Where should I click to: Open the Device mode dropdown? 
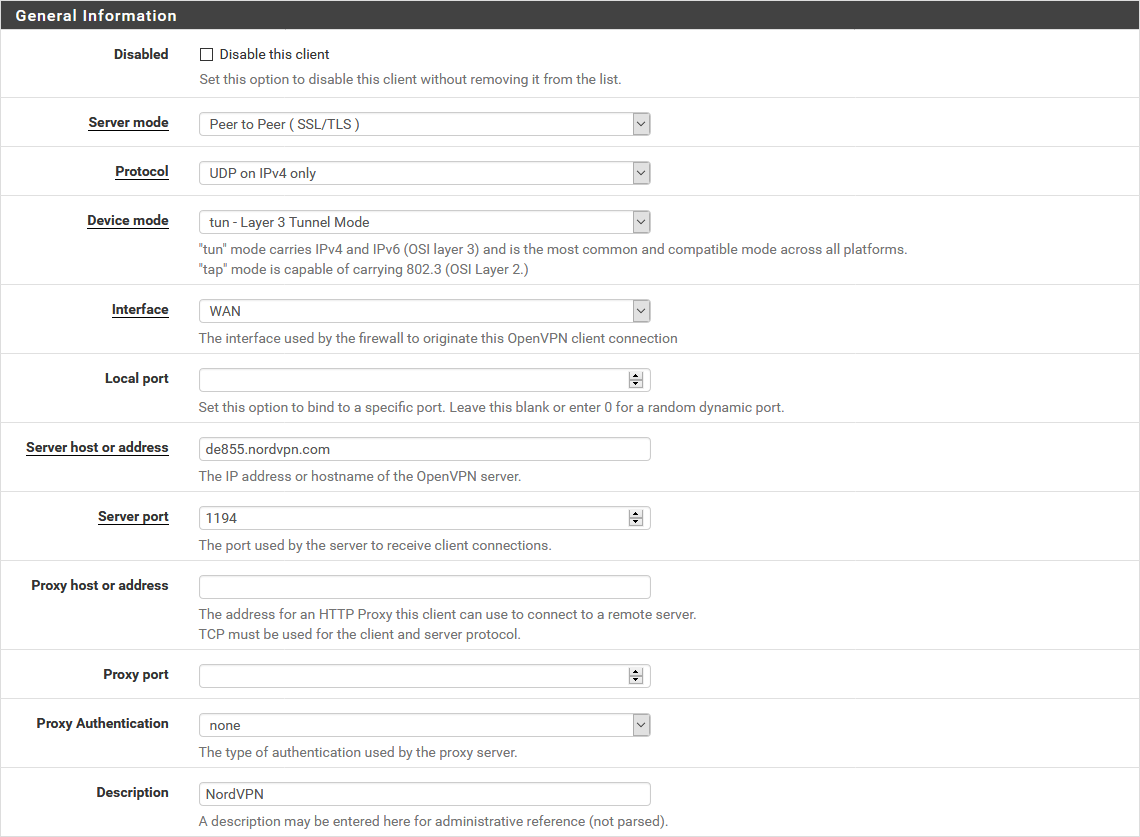tap(424, 222)
